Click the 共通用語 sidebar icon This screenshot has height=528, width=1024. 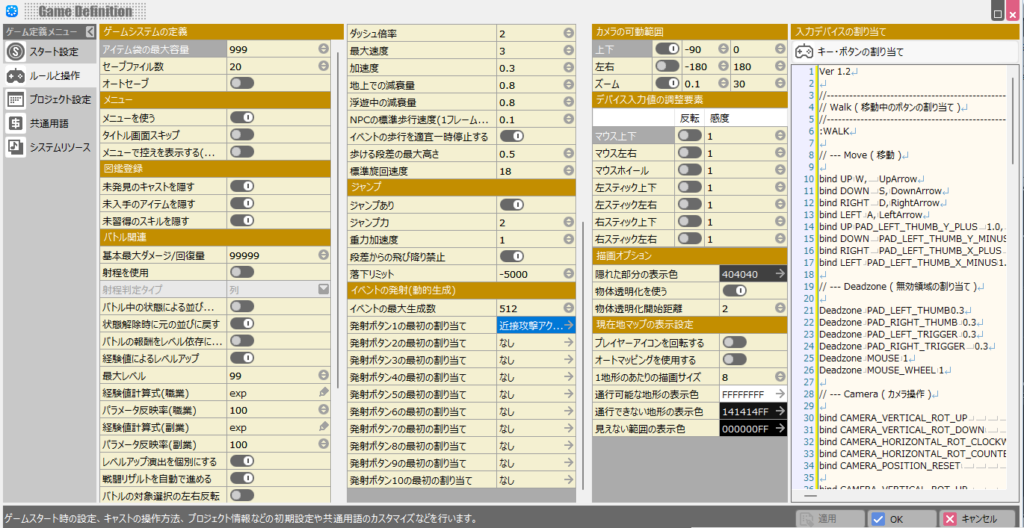15,123
